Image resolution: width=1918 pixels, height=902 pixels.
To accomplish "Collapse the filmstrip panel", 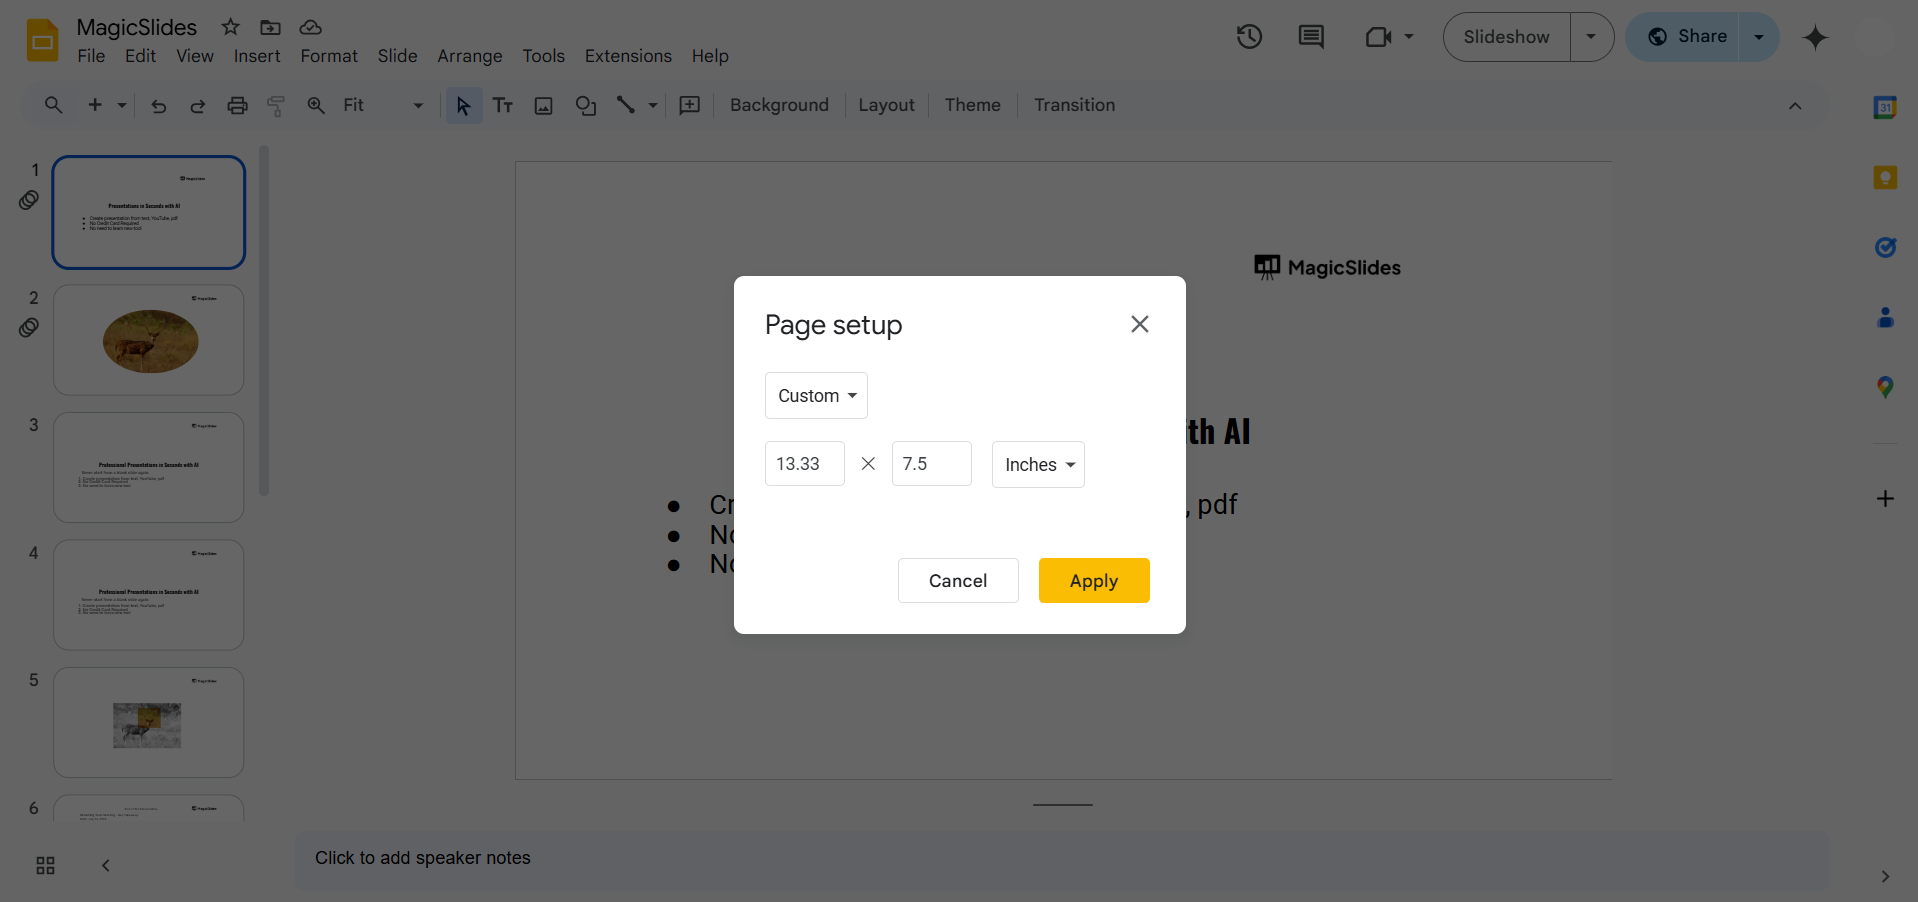I will click(x=106, y=866).
